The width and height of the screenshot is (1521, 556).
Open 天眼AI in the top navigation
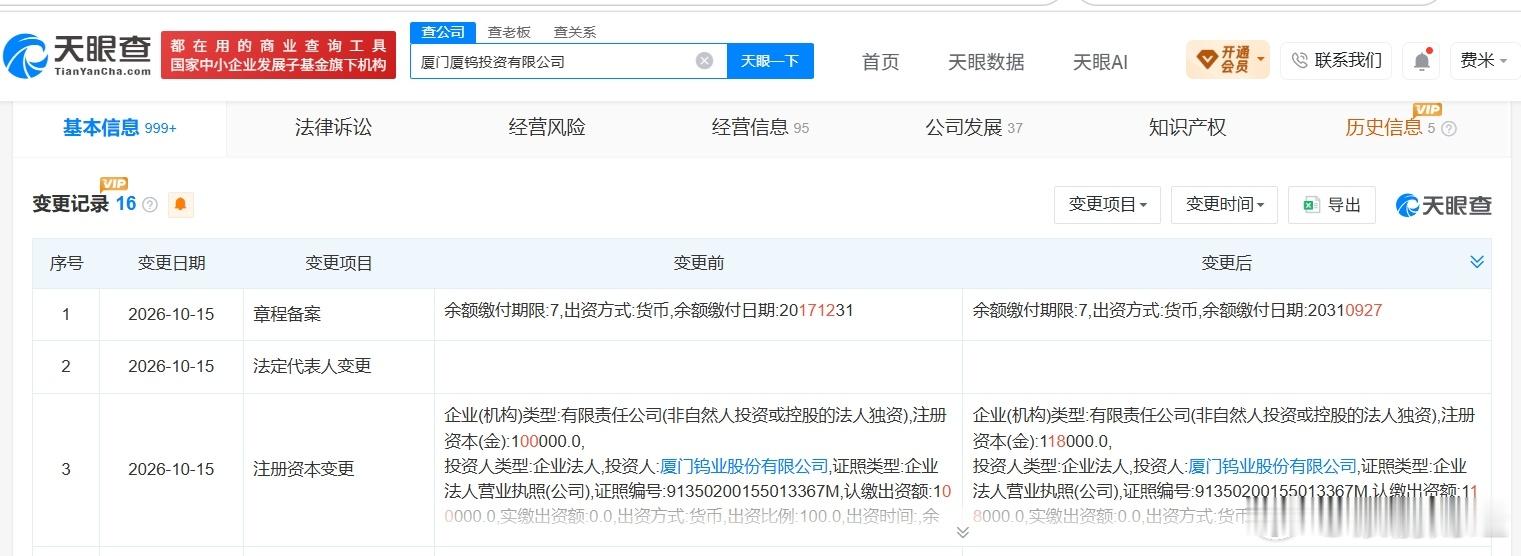pyautogui.click(x=1100, y=62)
